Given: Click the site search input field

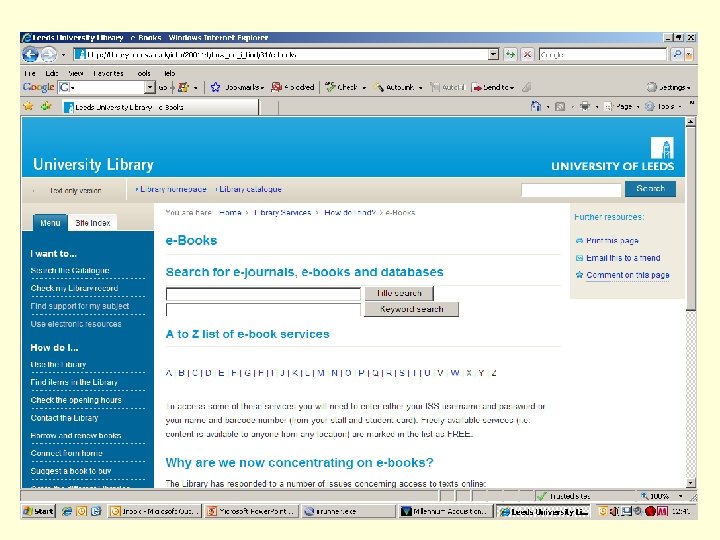Looking at the screenshot, I should (571, 190).
